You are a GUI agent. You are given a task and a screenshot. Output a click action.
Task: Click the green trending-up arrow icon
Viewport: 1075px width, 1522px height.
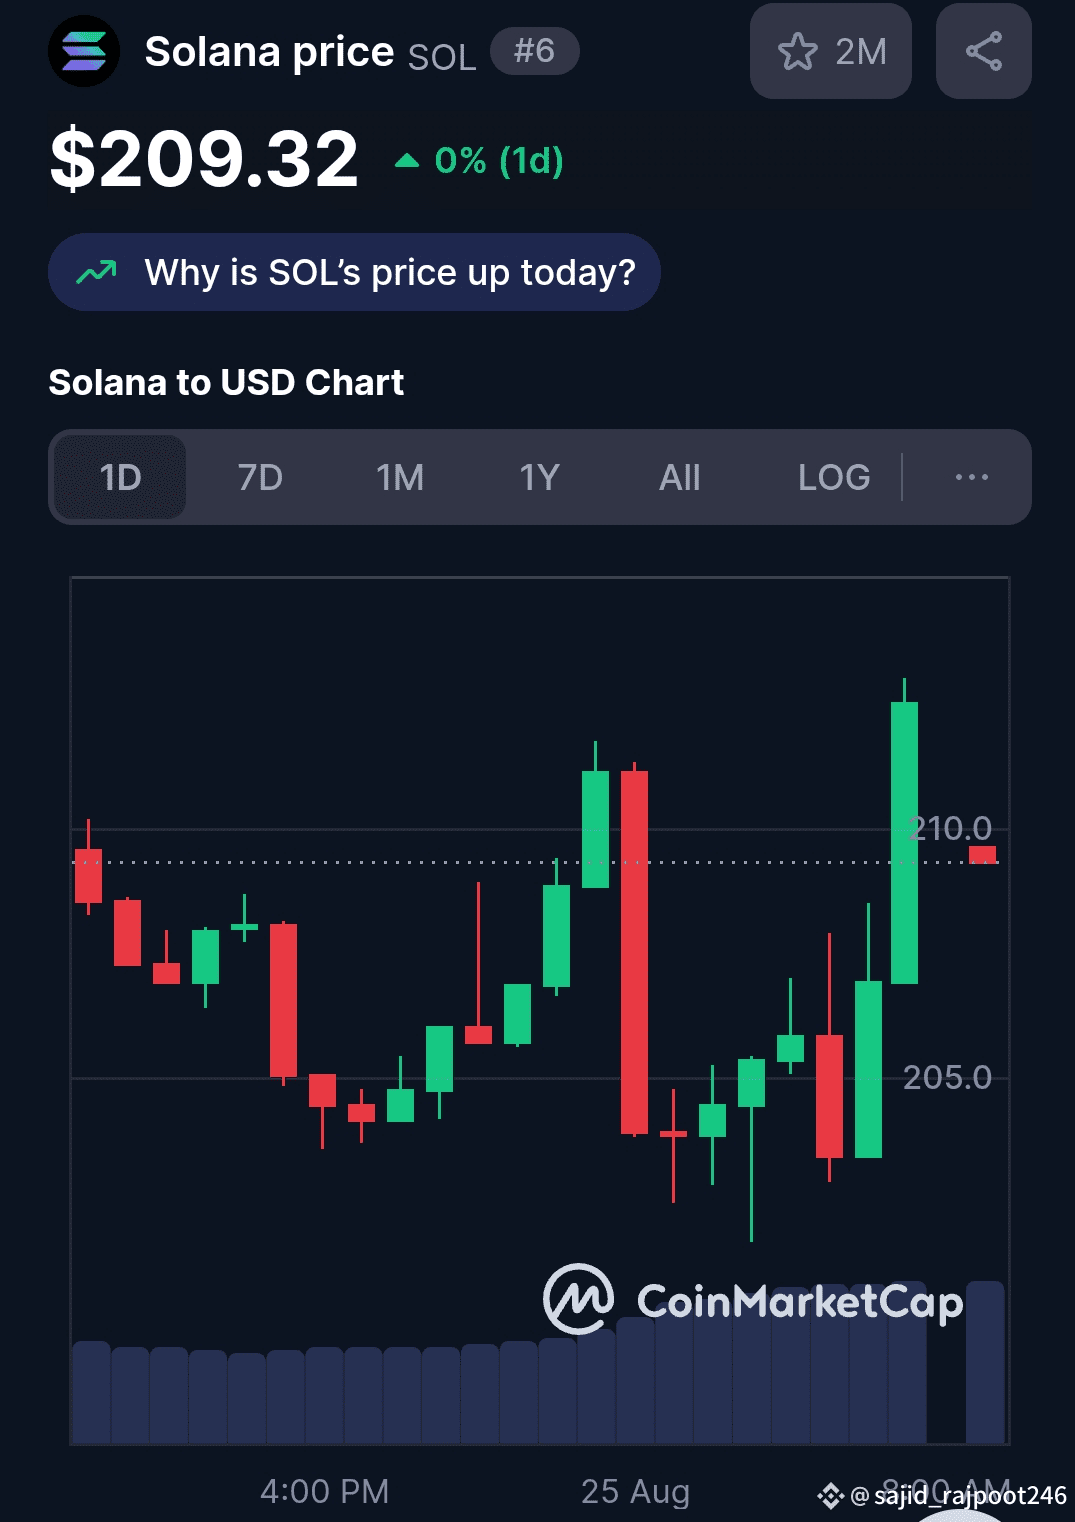click(97, 272)
